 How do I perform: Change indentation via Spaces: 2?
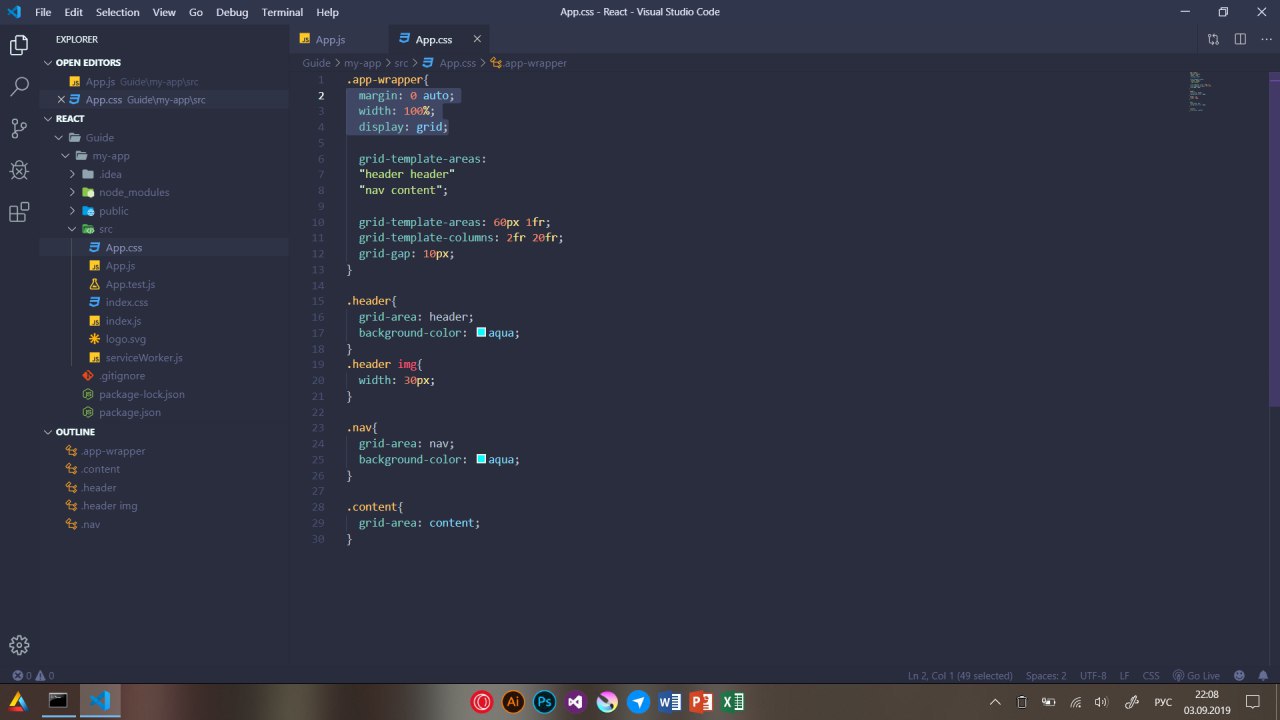[1046, 675]
